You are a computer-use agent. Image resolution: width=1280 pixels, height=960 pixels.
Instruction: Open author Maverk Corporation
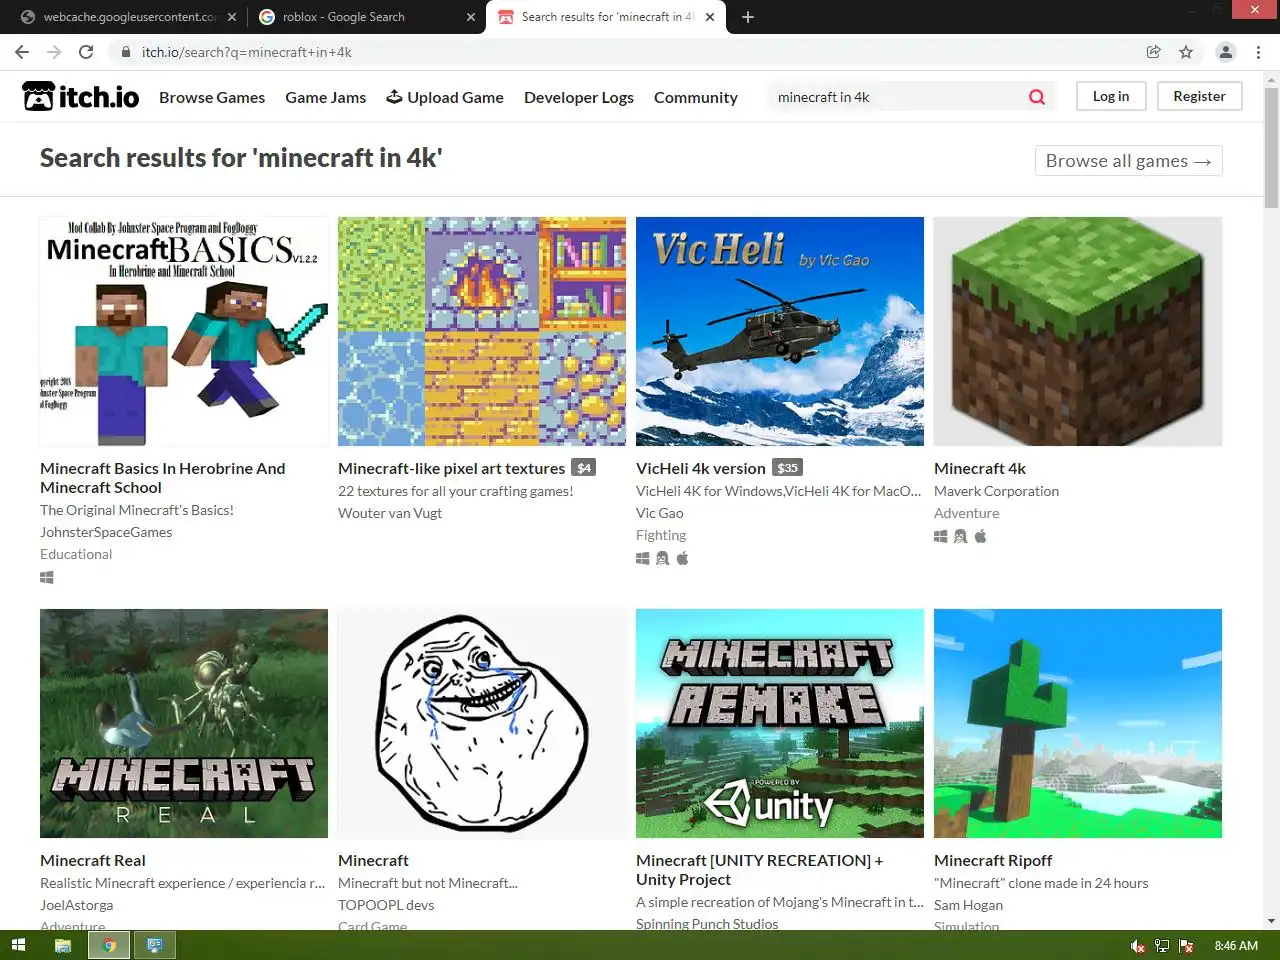[x=996, y=491]
